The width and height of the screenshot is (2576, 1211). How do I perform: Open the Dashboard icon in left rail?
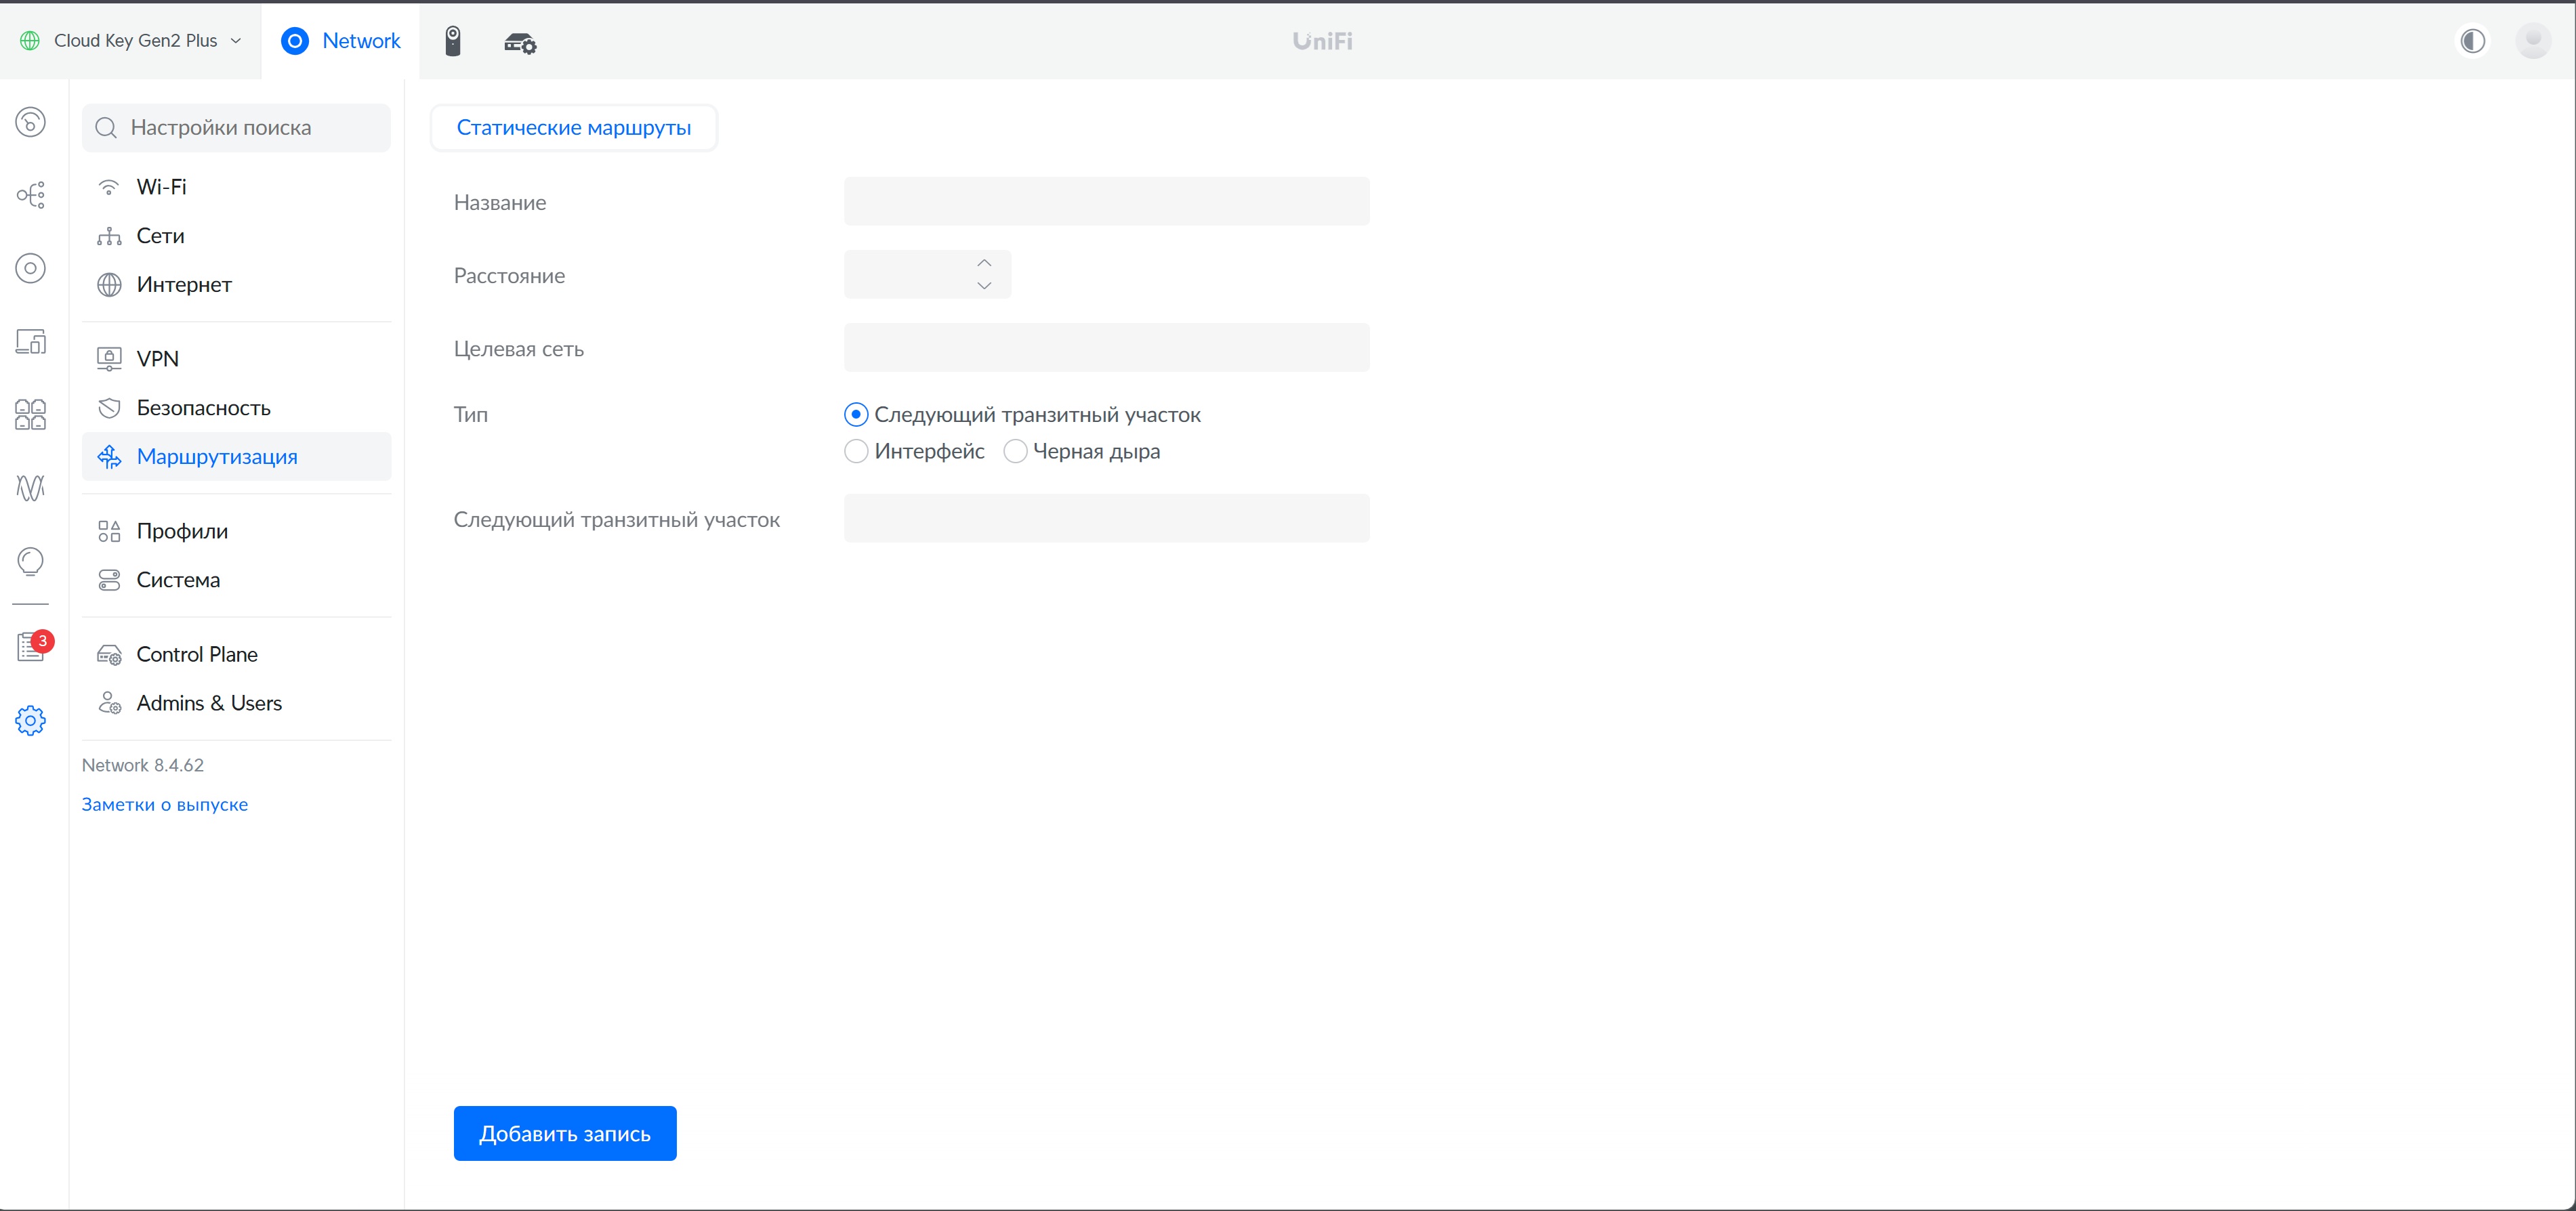click(30, 122)
